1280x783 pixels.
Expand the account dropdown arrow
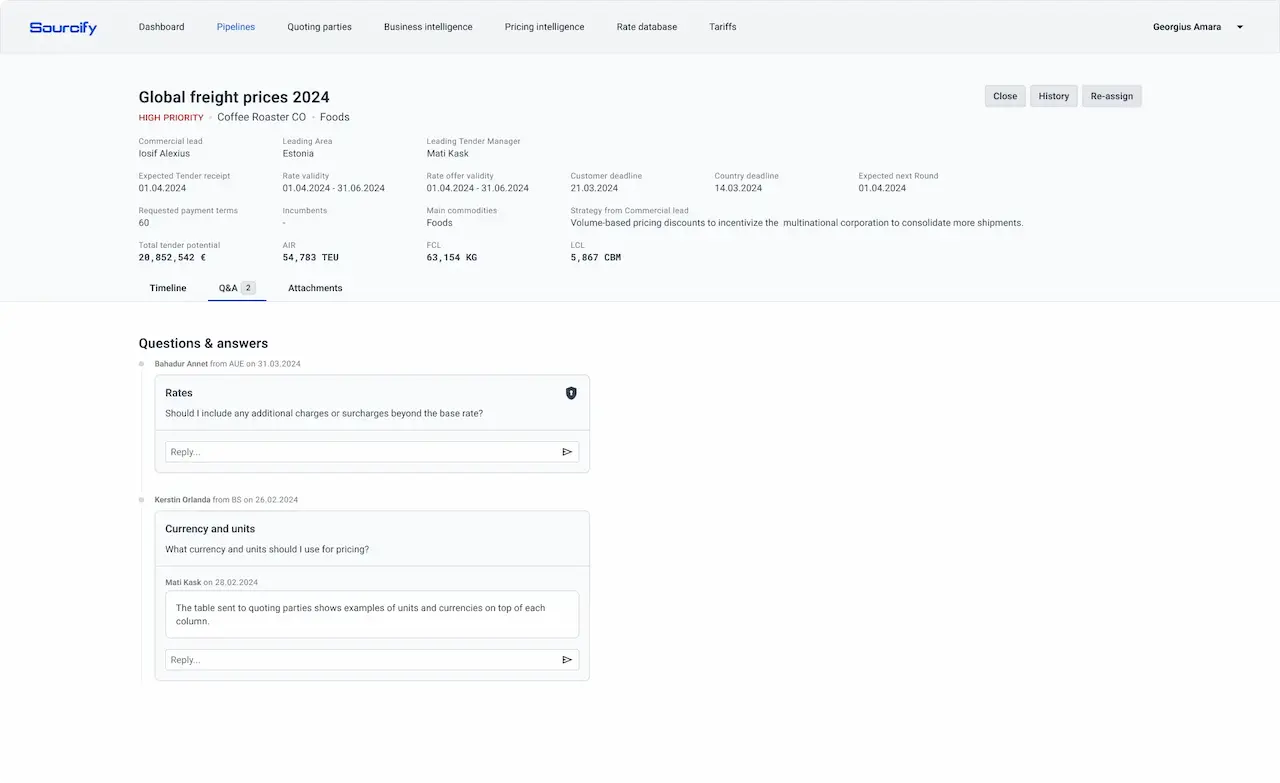(1239, 27)
